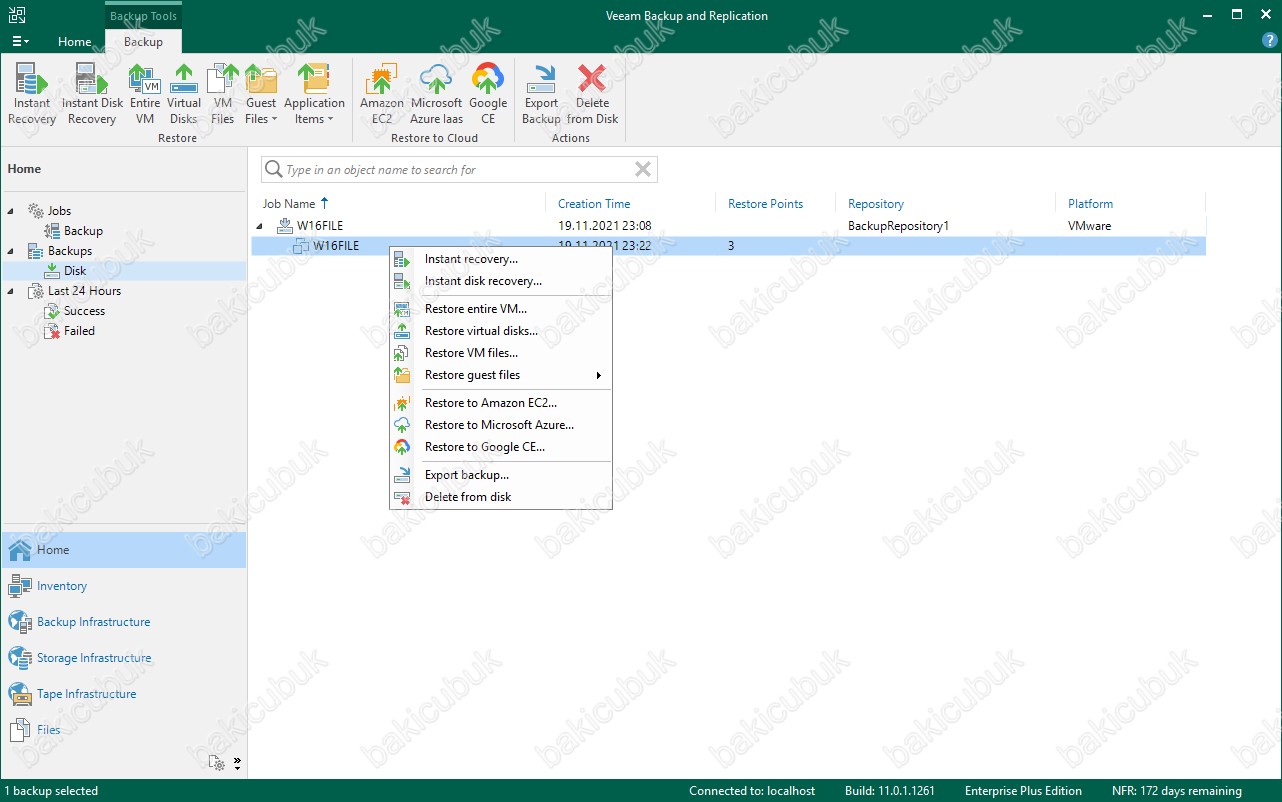Sort by Platform column header
Screen dimensions: 1282x802
pyautogui.click(x=1090, y=204)
